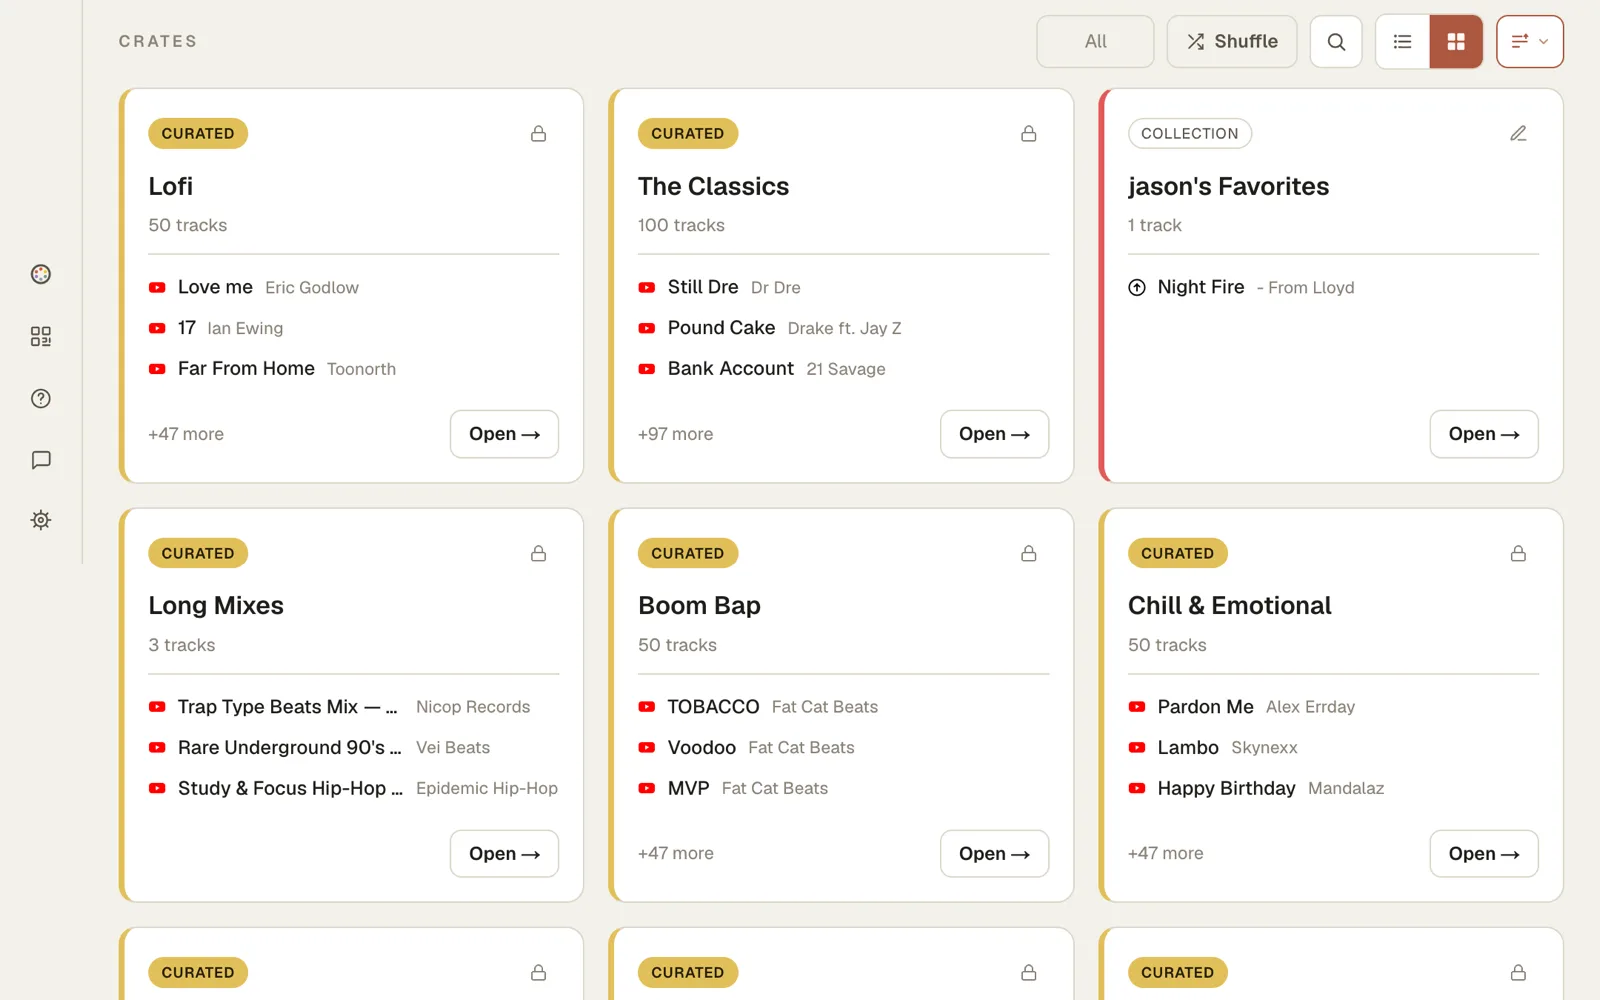Screen dimensions: 1600x1000
Task: Open the Chill & Emotional crate
Action: click(x=1484, y=854)
